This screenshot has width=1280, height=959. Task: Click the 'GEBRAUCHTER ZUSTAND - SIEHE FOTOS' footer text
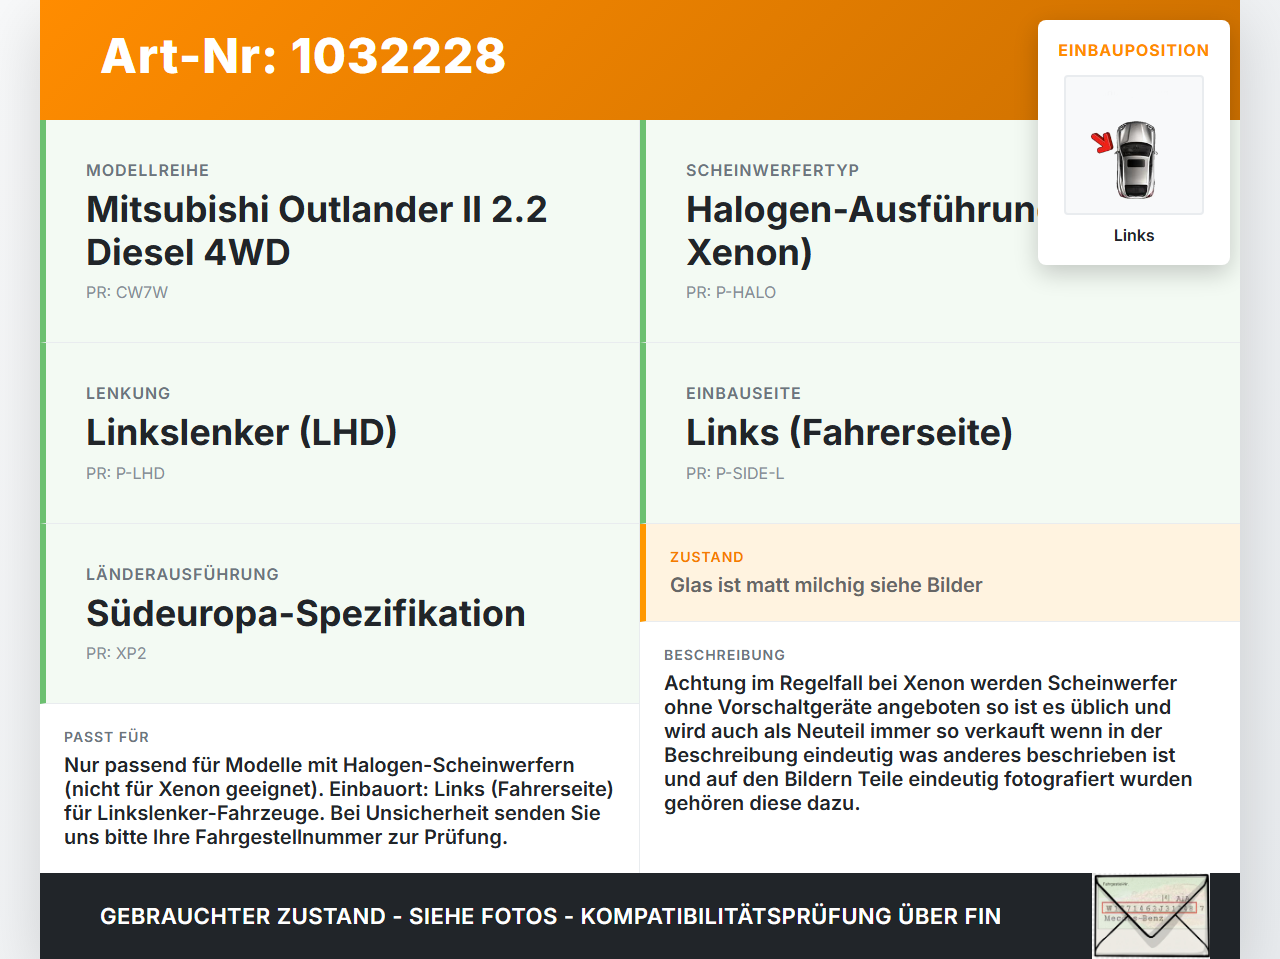[x=550, y=916]
